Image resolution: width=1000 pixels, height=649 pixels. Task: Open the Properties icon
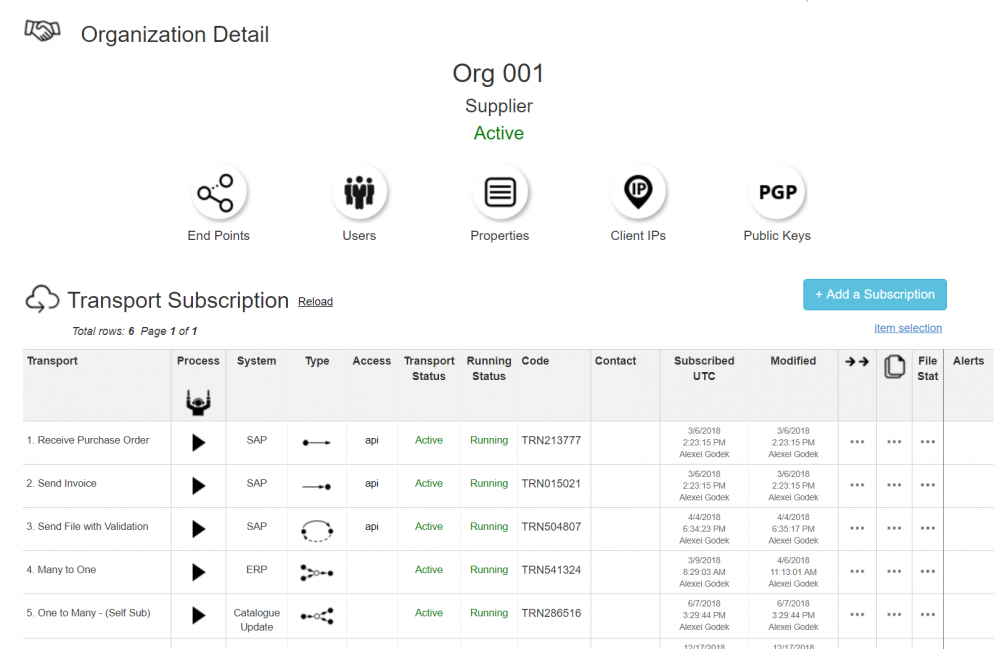tap(499, 192)
